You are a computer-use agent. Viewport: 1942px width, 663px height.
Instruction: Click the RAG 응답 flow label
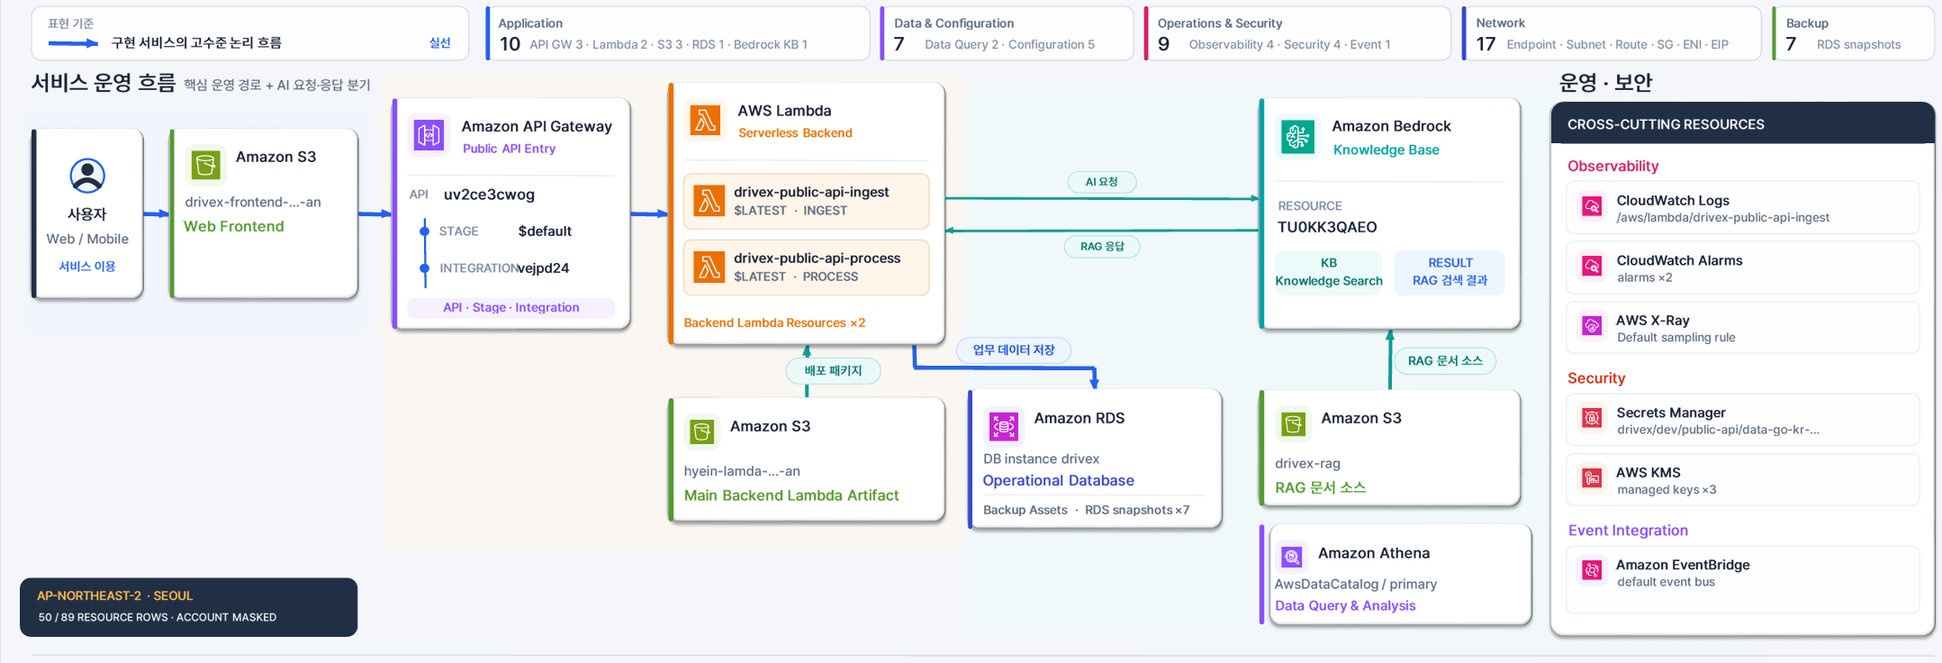1102,246
